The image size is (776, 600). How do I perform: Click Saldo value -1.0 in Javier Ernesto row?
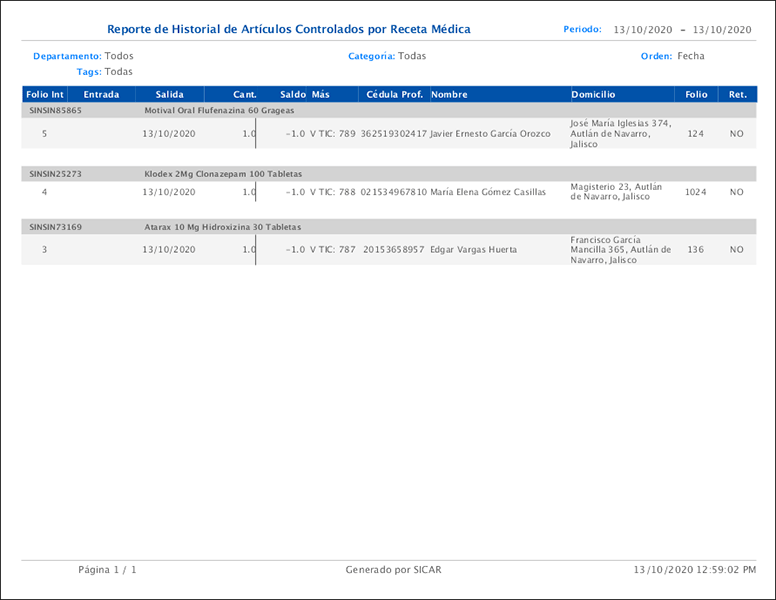point(295,134)
